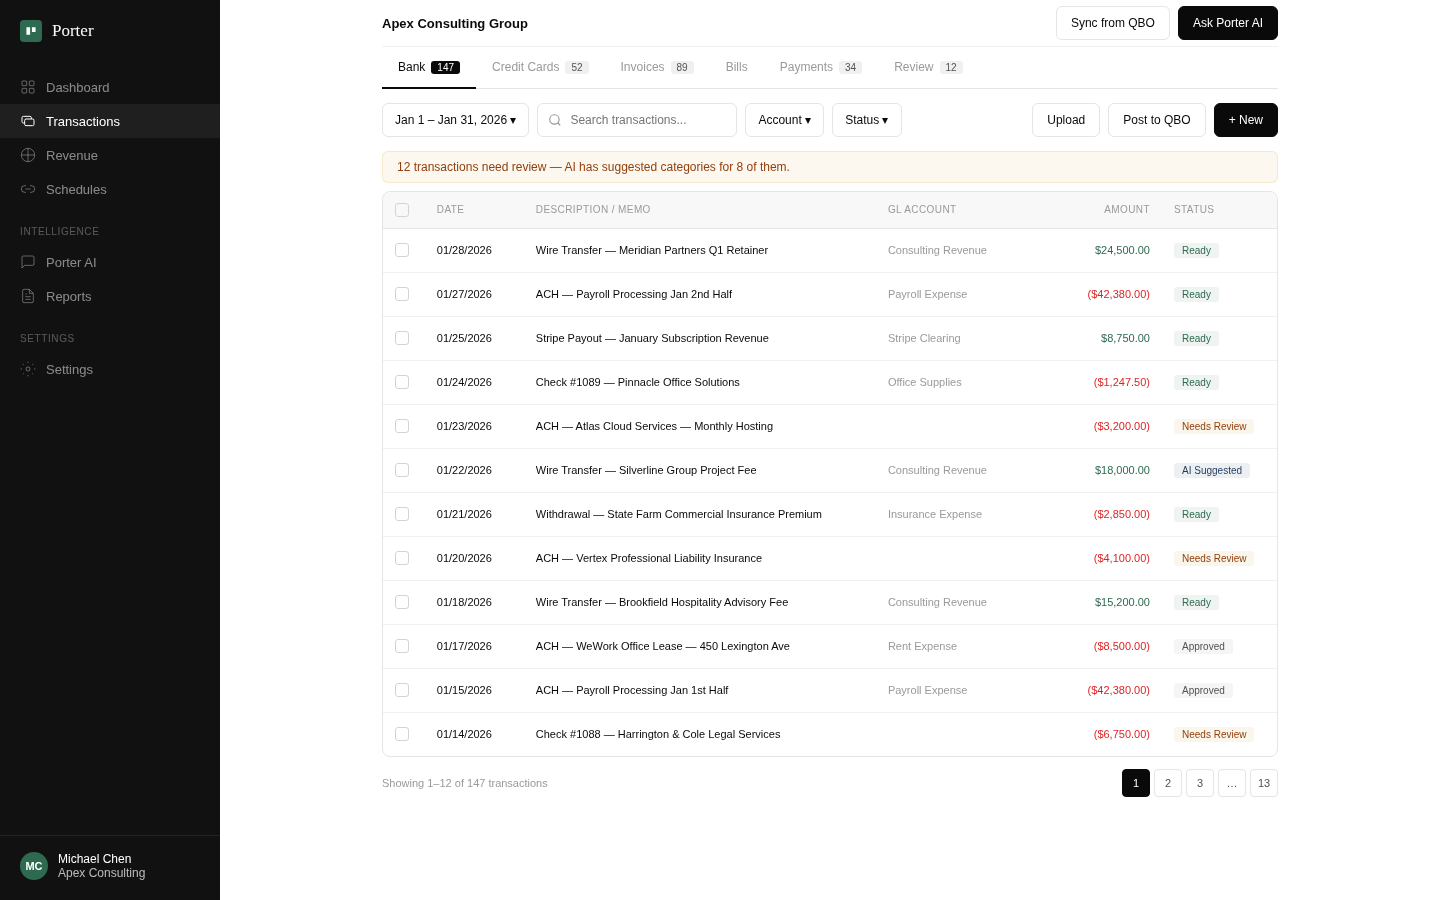
Task: Check the checkbox next to Check #1088 Harrington row
Action: tap(402, 734)
